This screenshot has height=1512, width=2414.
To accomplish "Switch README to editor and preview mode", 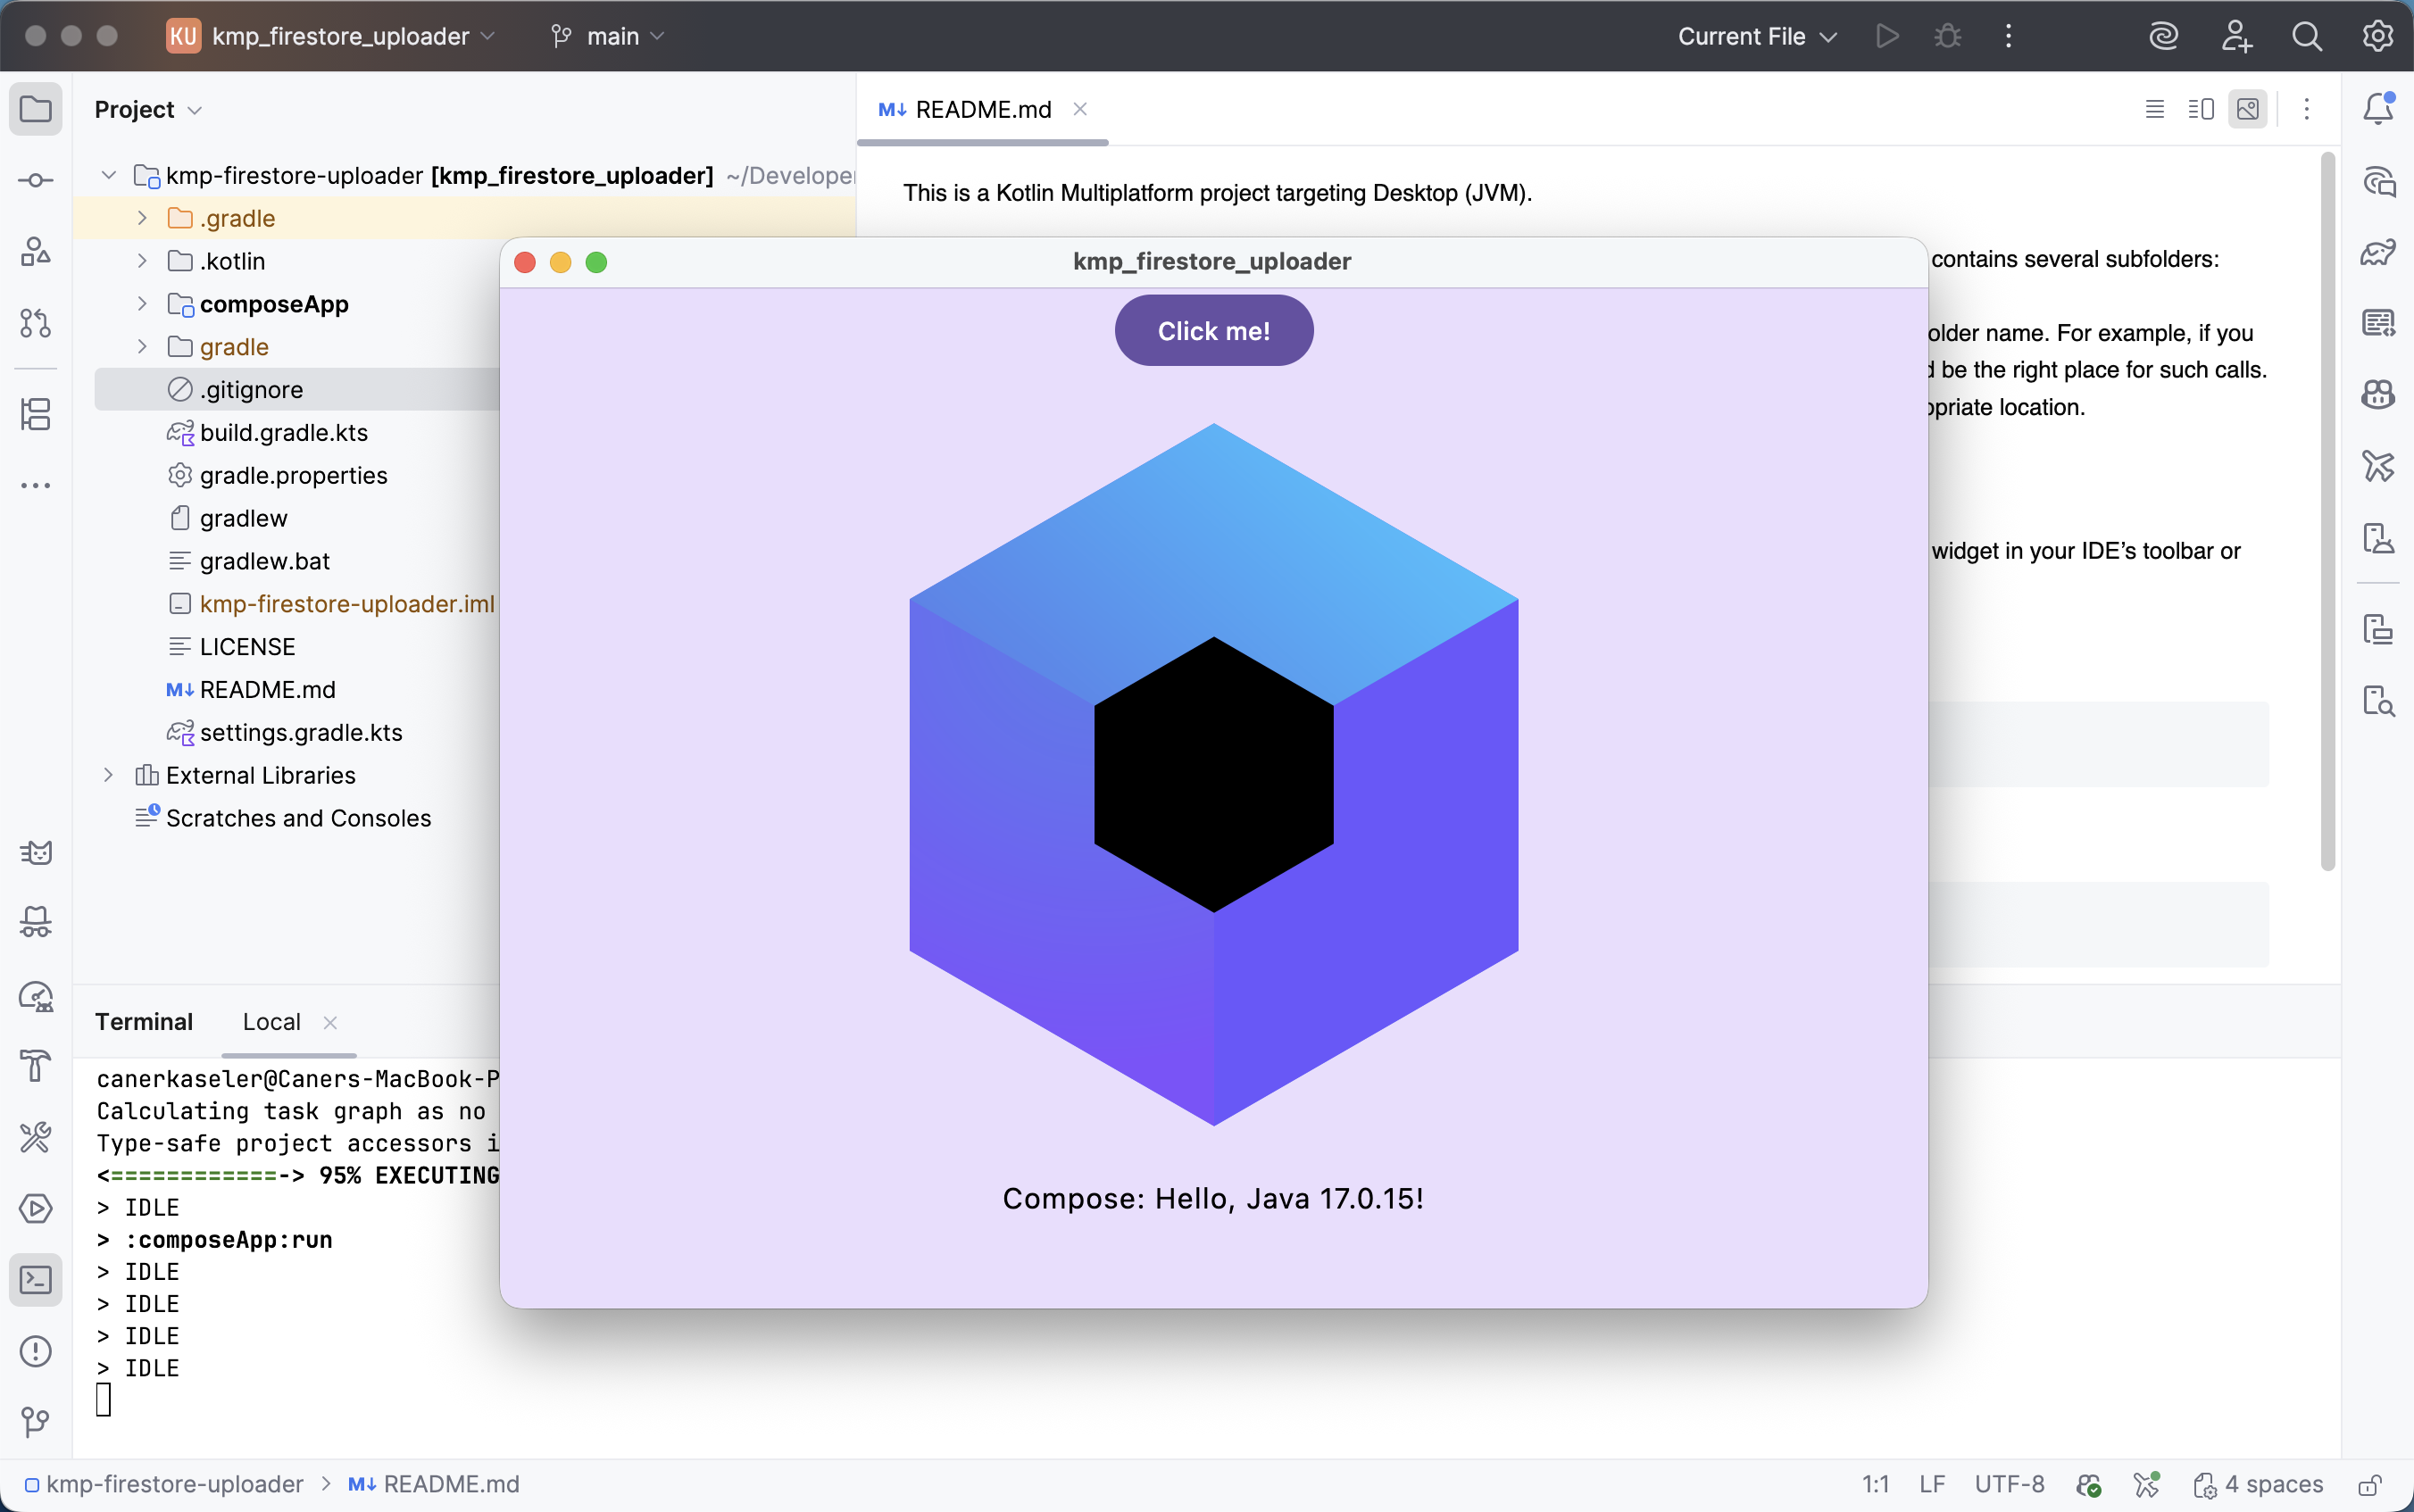I will pos(2201,109).
